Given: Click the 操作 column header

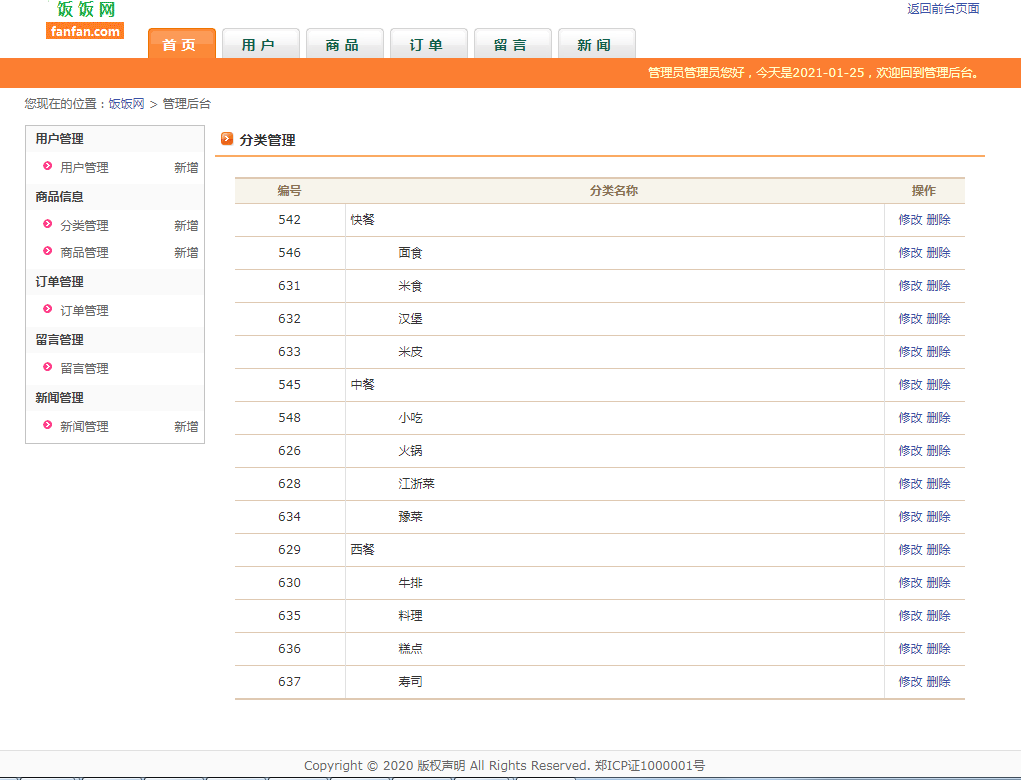Looking at the screenshot, I should (924, 191).
